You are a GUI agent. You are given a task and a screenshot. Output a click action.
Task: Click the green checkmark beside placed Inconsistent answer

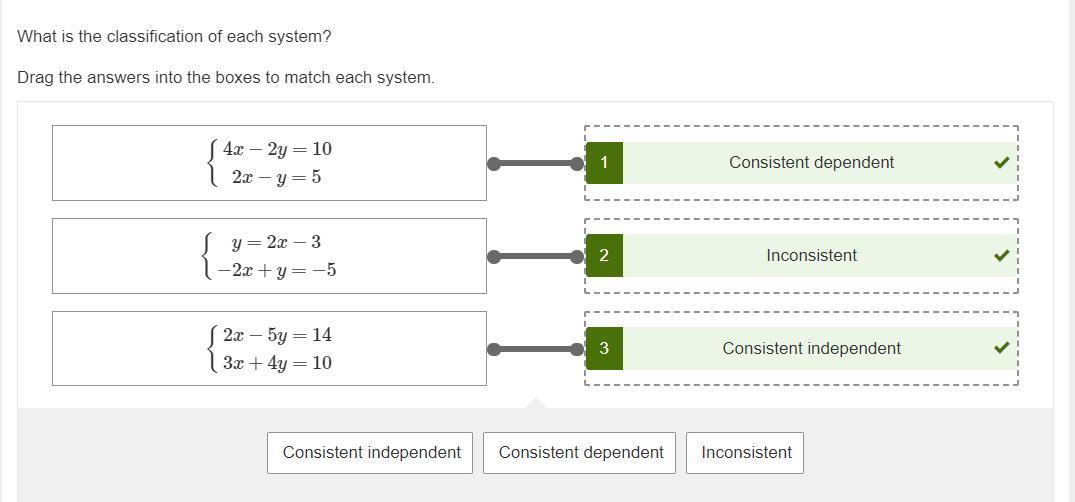tap(1001, 256)
